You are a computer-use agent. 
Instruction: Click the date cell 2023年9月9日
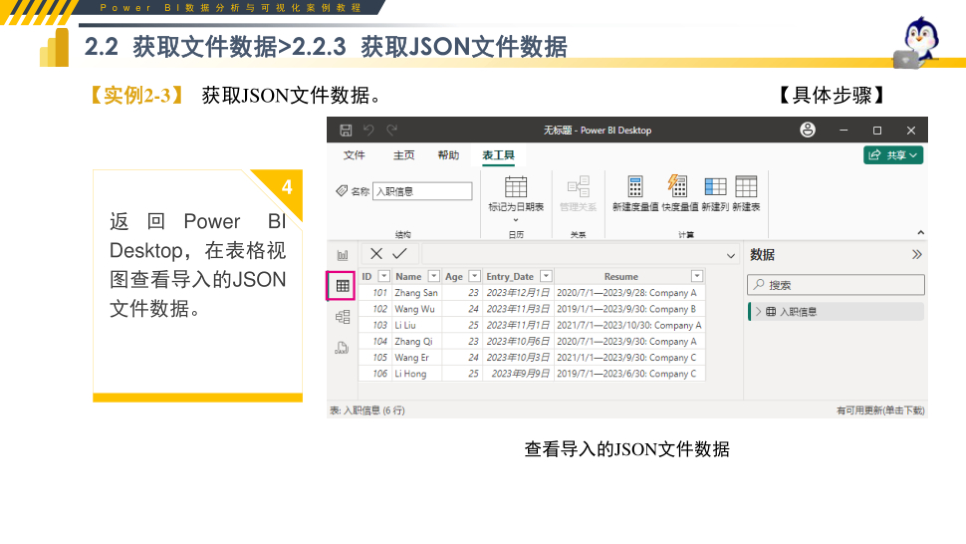(x=518, y=373)
